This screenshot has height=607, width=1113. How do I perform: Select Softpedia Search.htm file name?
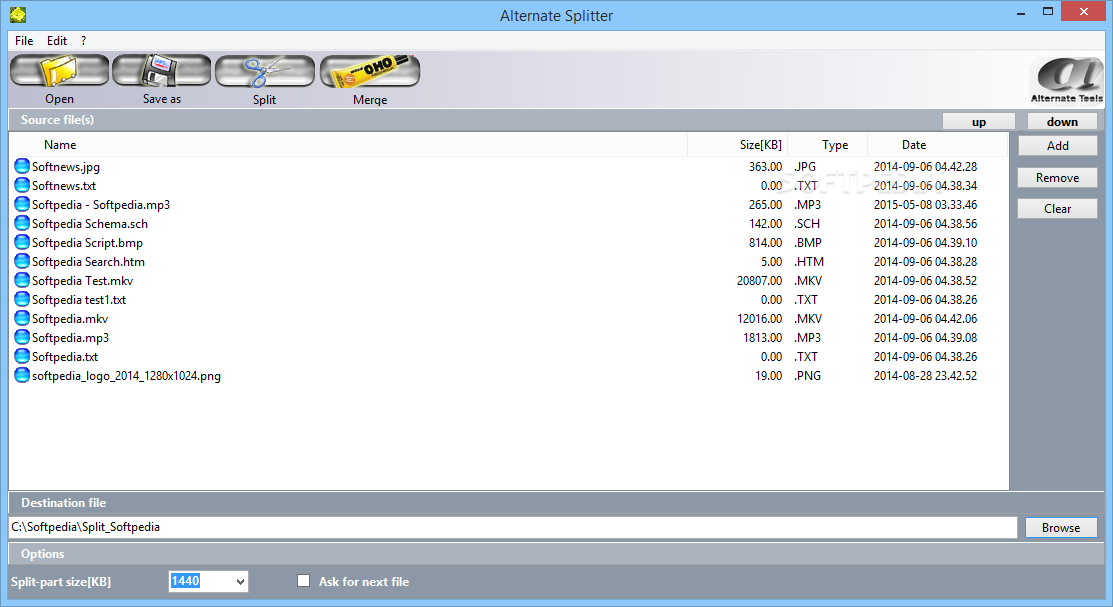pos(88,262)
